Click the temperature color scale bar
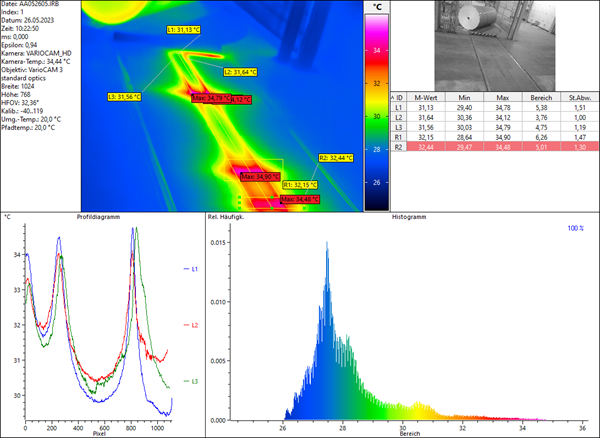Screen dimensions: 600x438 point(377,108)
